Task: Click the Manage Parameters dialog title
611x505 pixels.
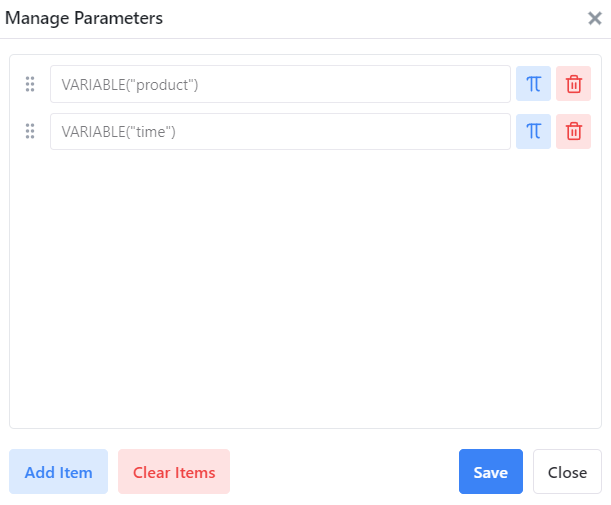Action: click(x=84, y=18)
